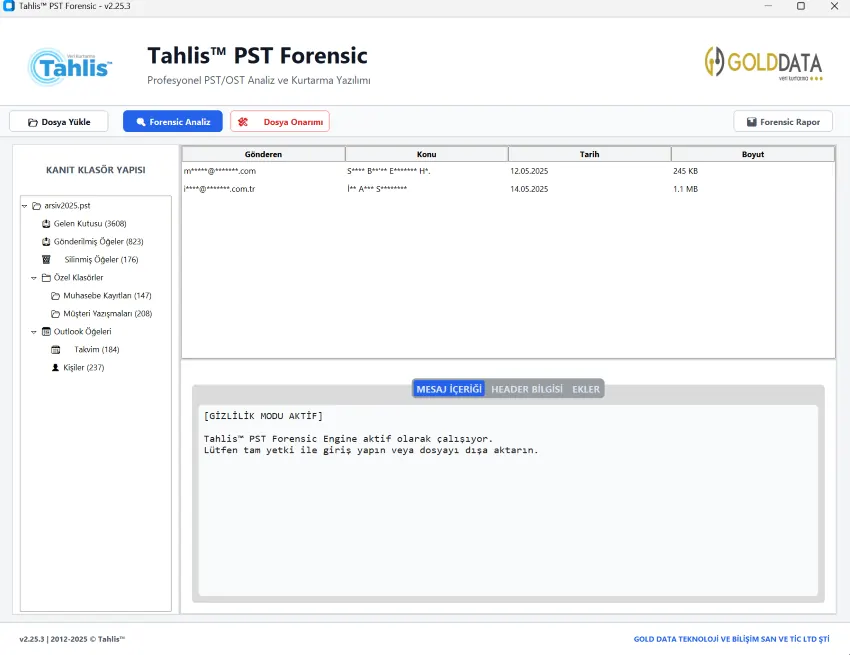Click the Takvim calendar icon

coord(56,349)
